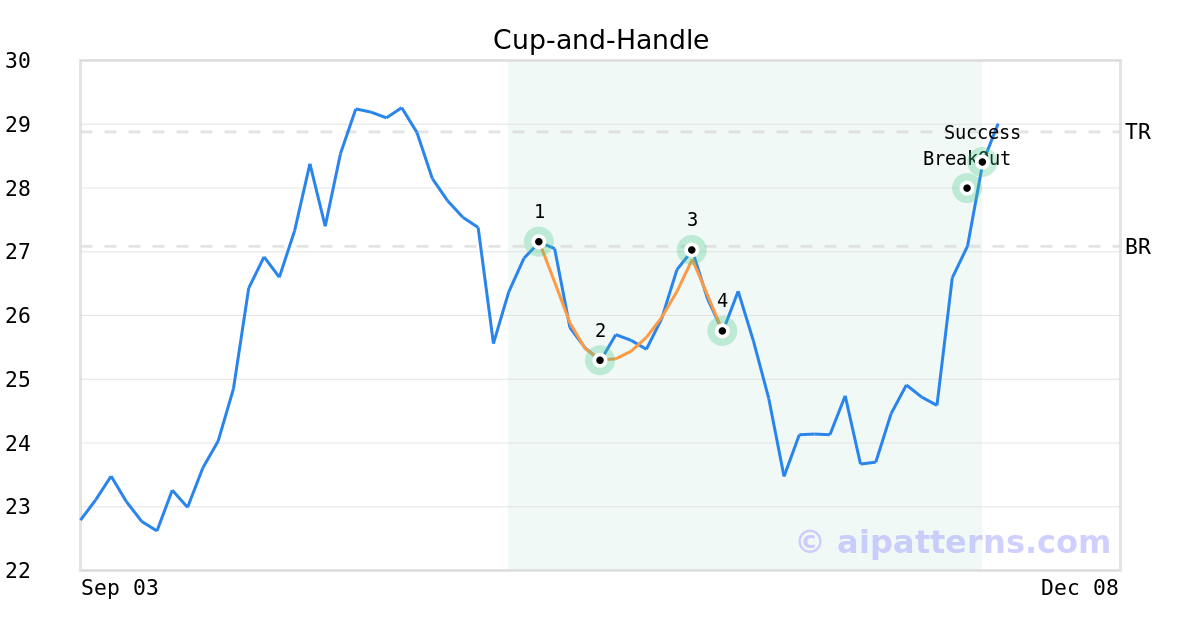1200x630 pixels.
Task: Click pattern point marker 3
Action: [691, 250]
